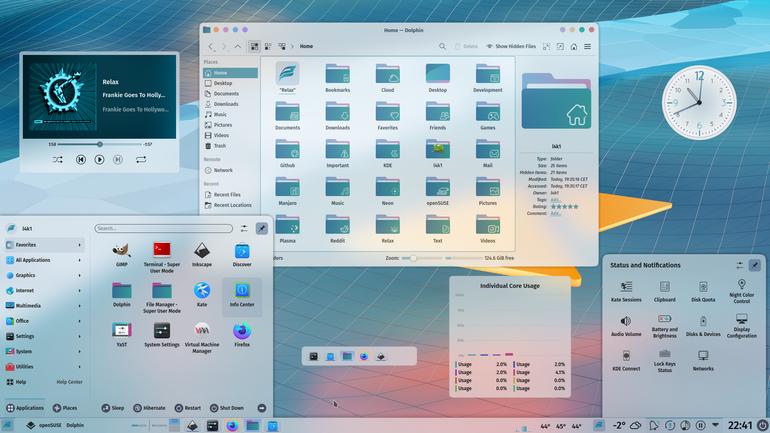Go back in Dolphin navigation
The width and height of the screenshot is (770, 433).
point(211,46)
